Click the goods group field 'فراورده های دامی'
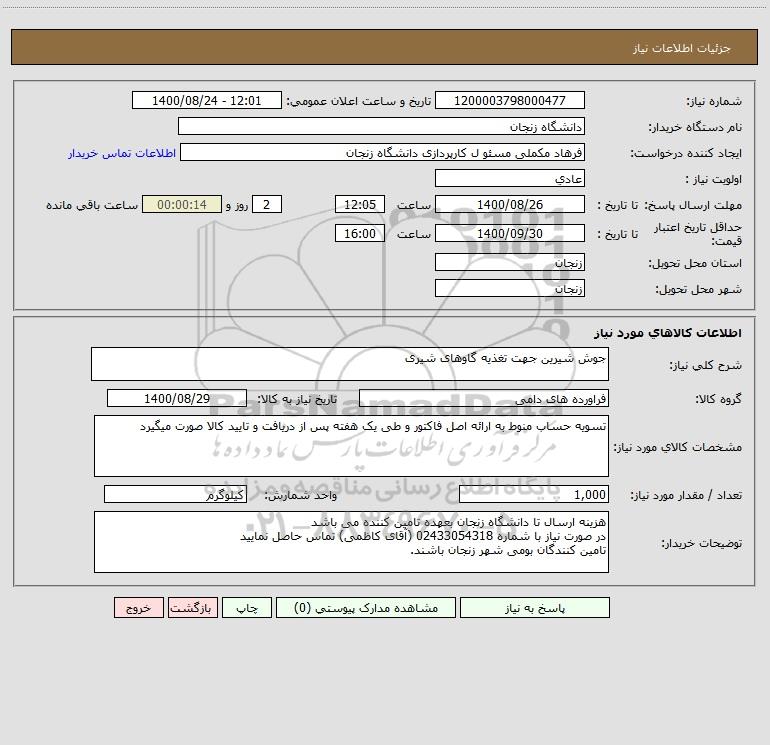Viewport: 770px width, 745px height. (x=484, y=398)
